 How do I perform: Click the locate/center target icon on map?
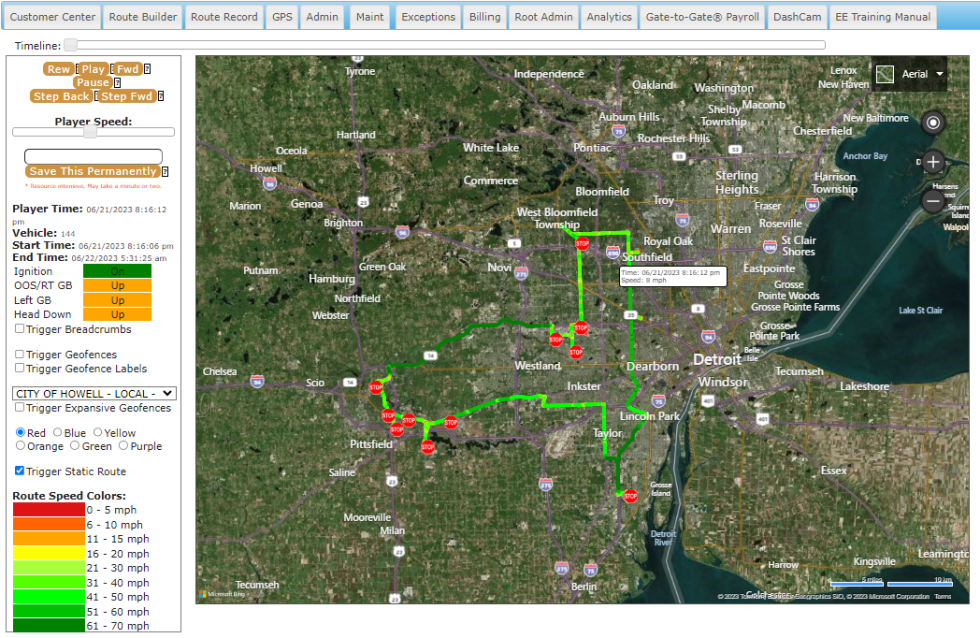932,122
